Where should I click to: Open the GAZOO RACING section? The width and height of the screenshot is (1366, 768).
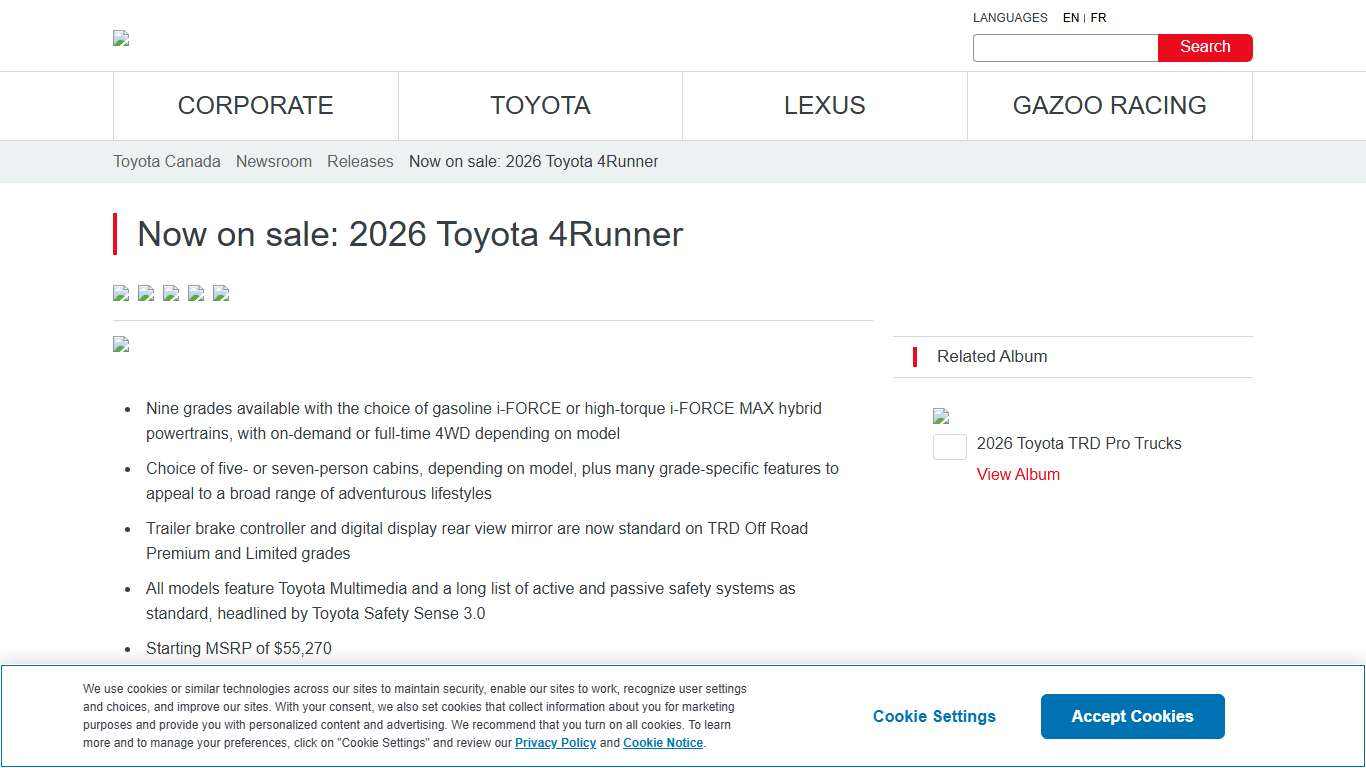(x=1110, y=105)
